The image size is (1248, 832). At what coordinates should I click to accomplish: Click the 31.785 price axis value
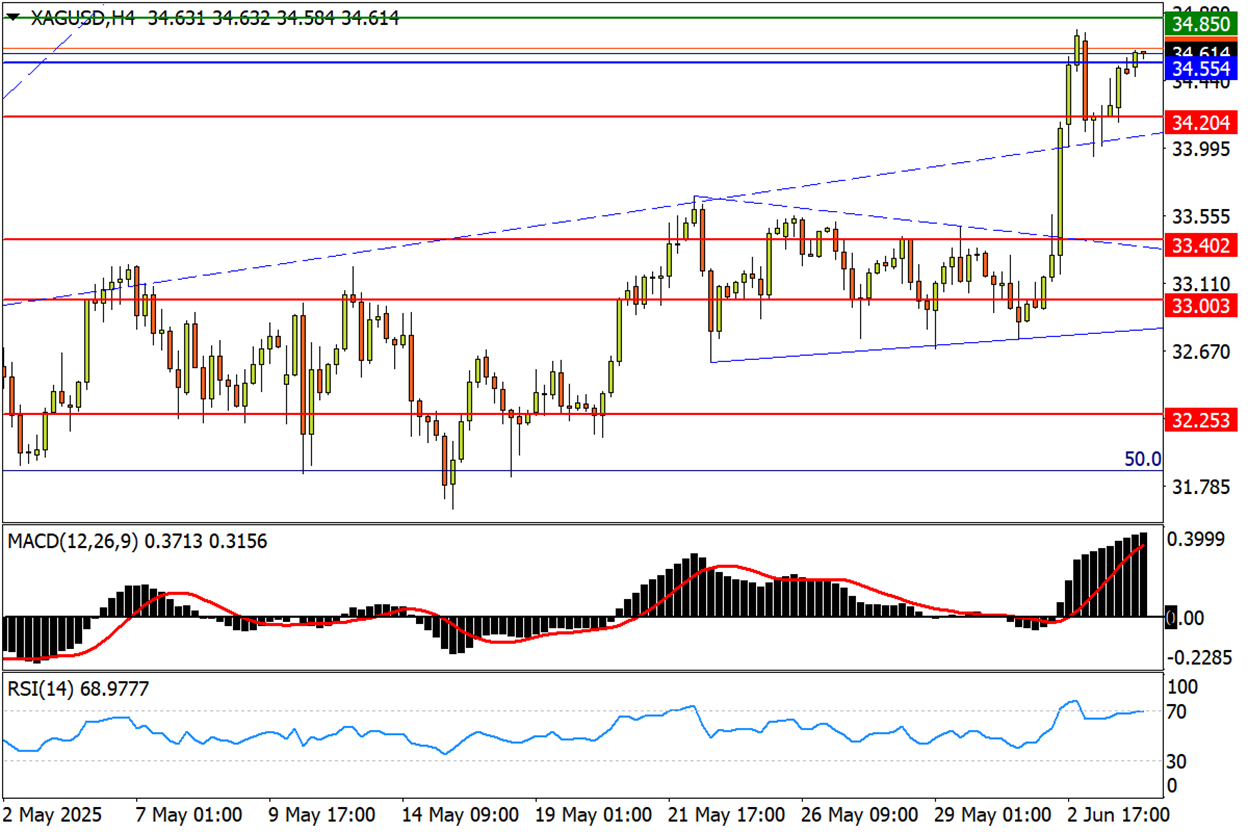point(1200,488)
